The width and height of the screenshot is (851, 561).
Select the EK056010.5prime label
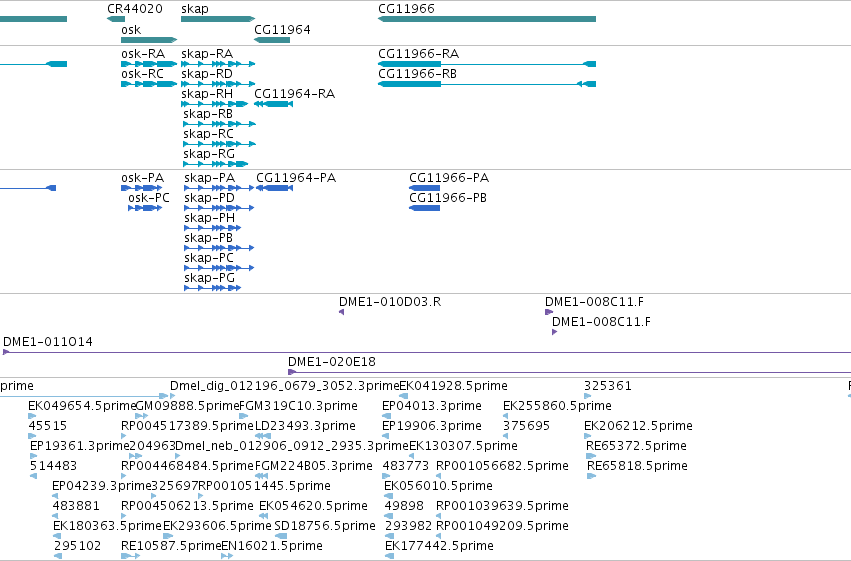[x=439, y=487]
